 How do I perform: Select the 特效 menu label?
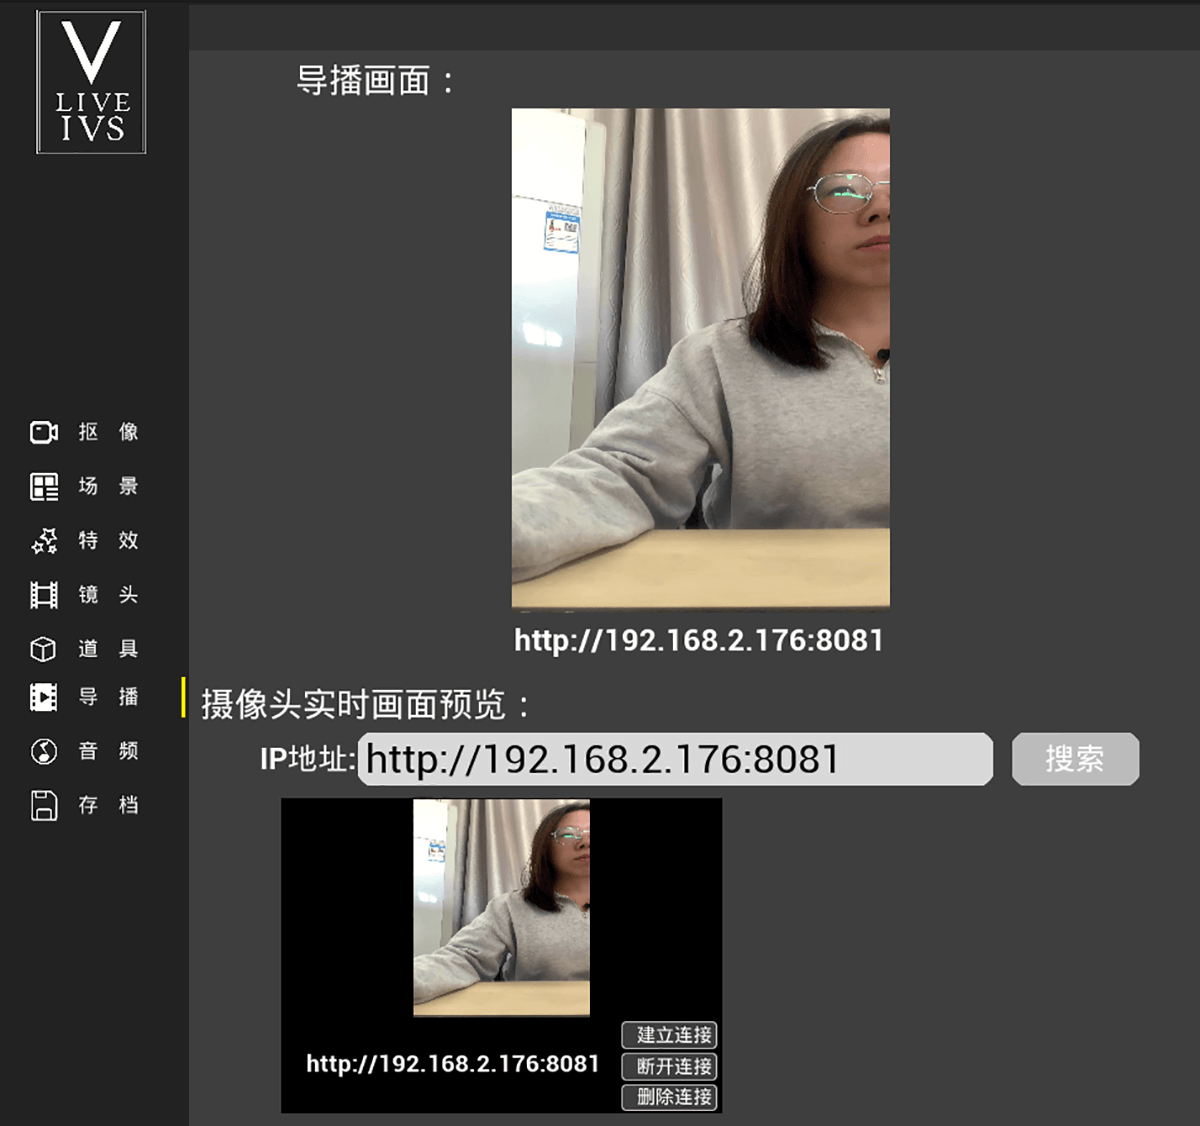tap(108, 540)
